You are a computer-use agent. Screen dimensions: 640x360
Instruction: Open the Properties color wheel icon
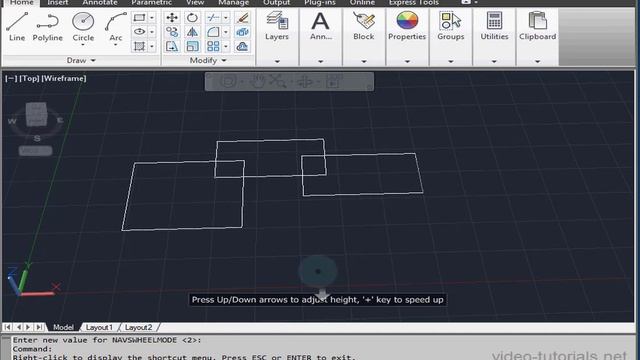[407, 20]
